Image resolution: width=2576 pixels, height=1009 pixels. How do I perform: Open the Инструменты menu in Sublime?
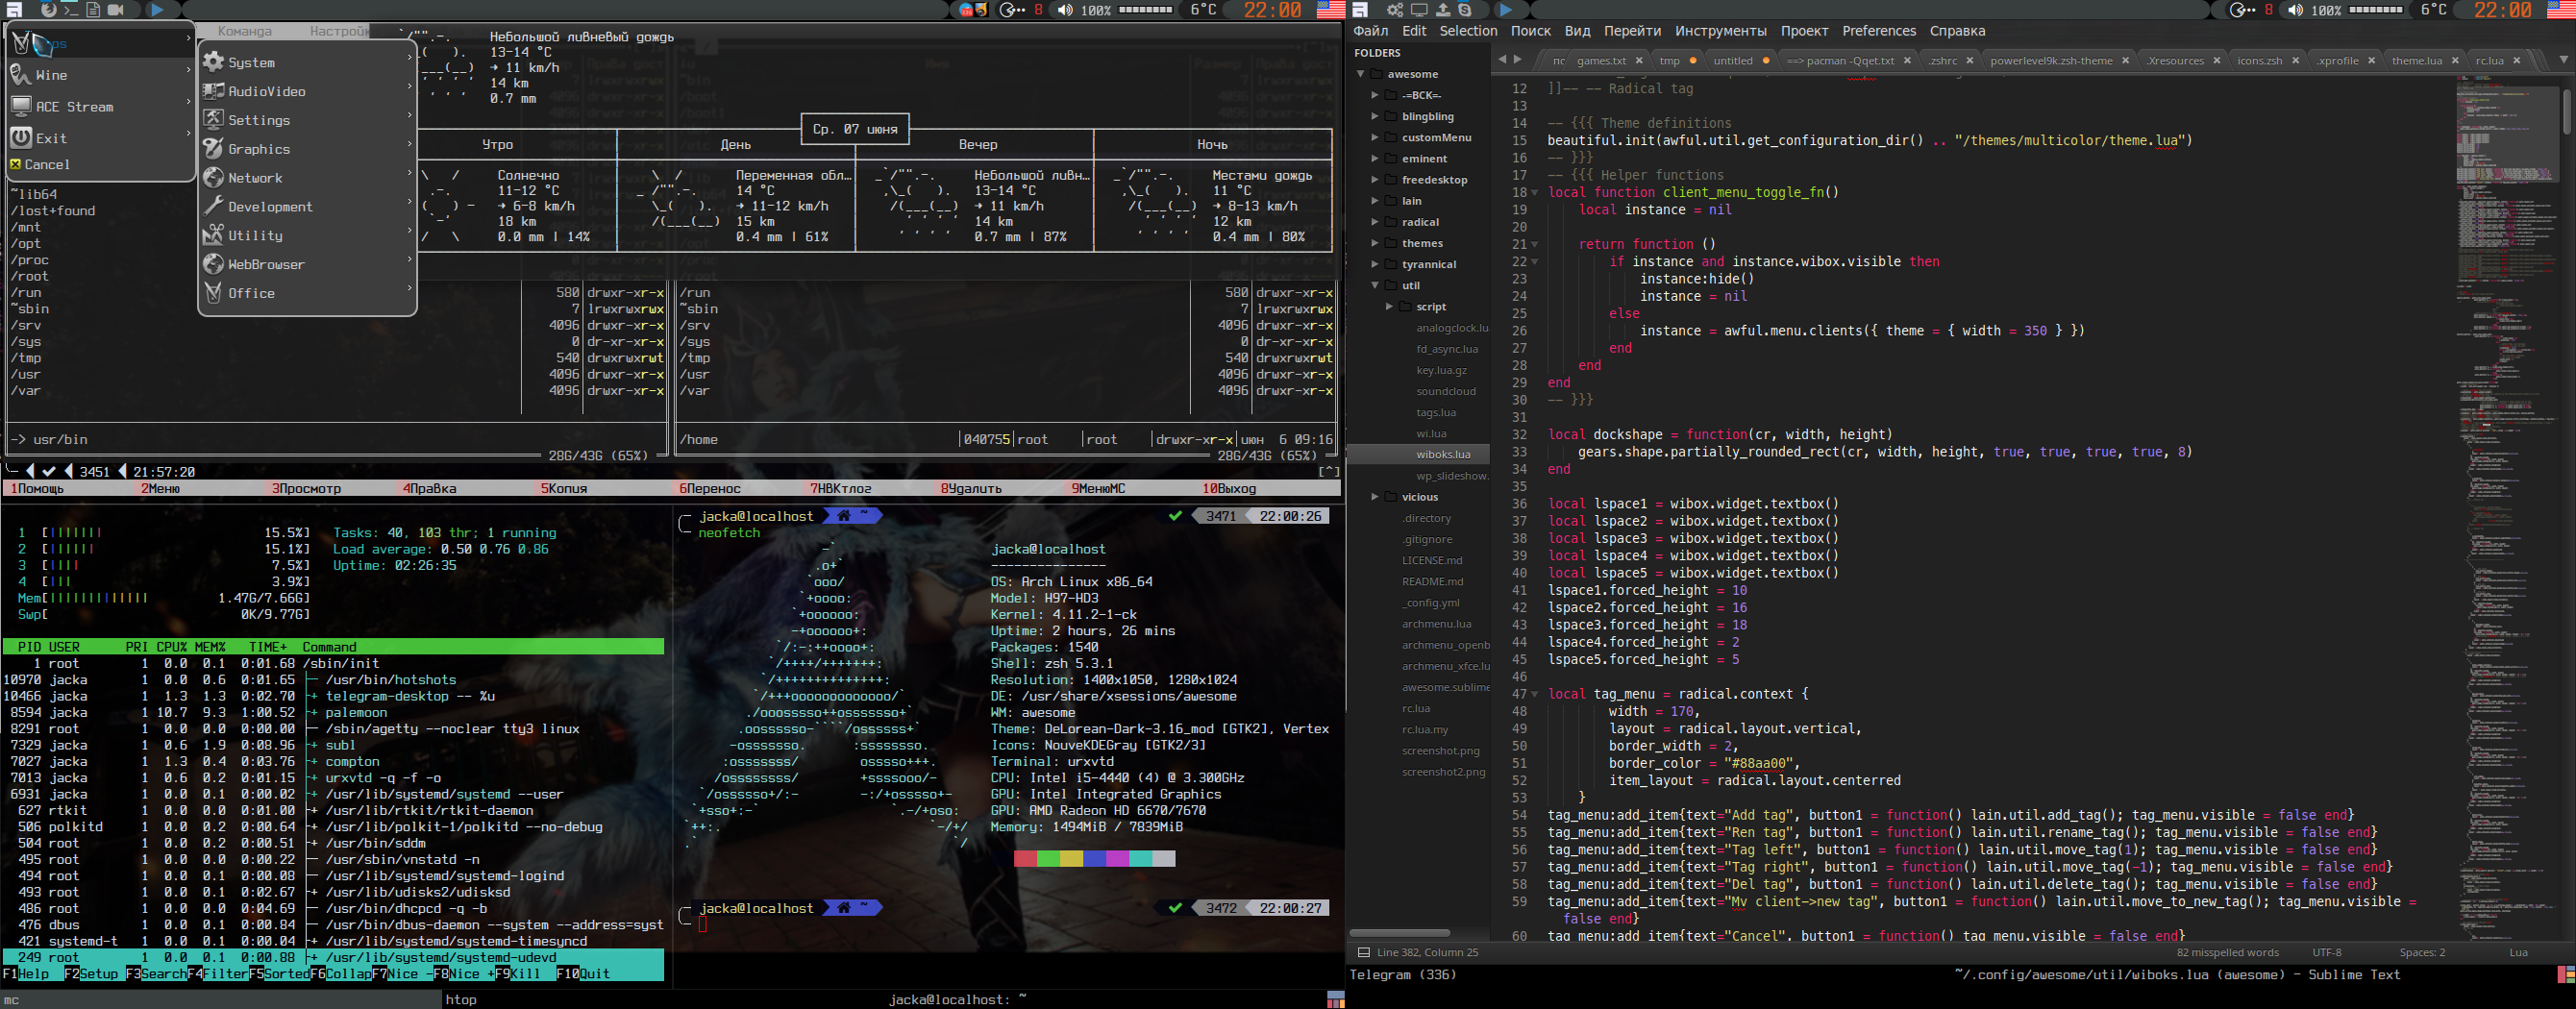point(1720,31)
